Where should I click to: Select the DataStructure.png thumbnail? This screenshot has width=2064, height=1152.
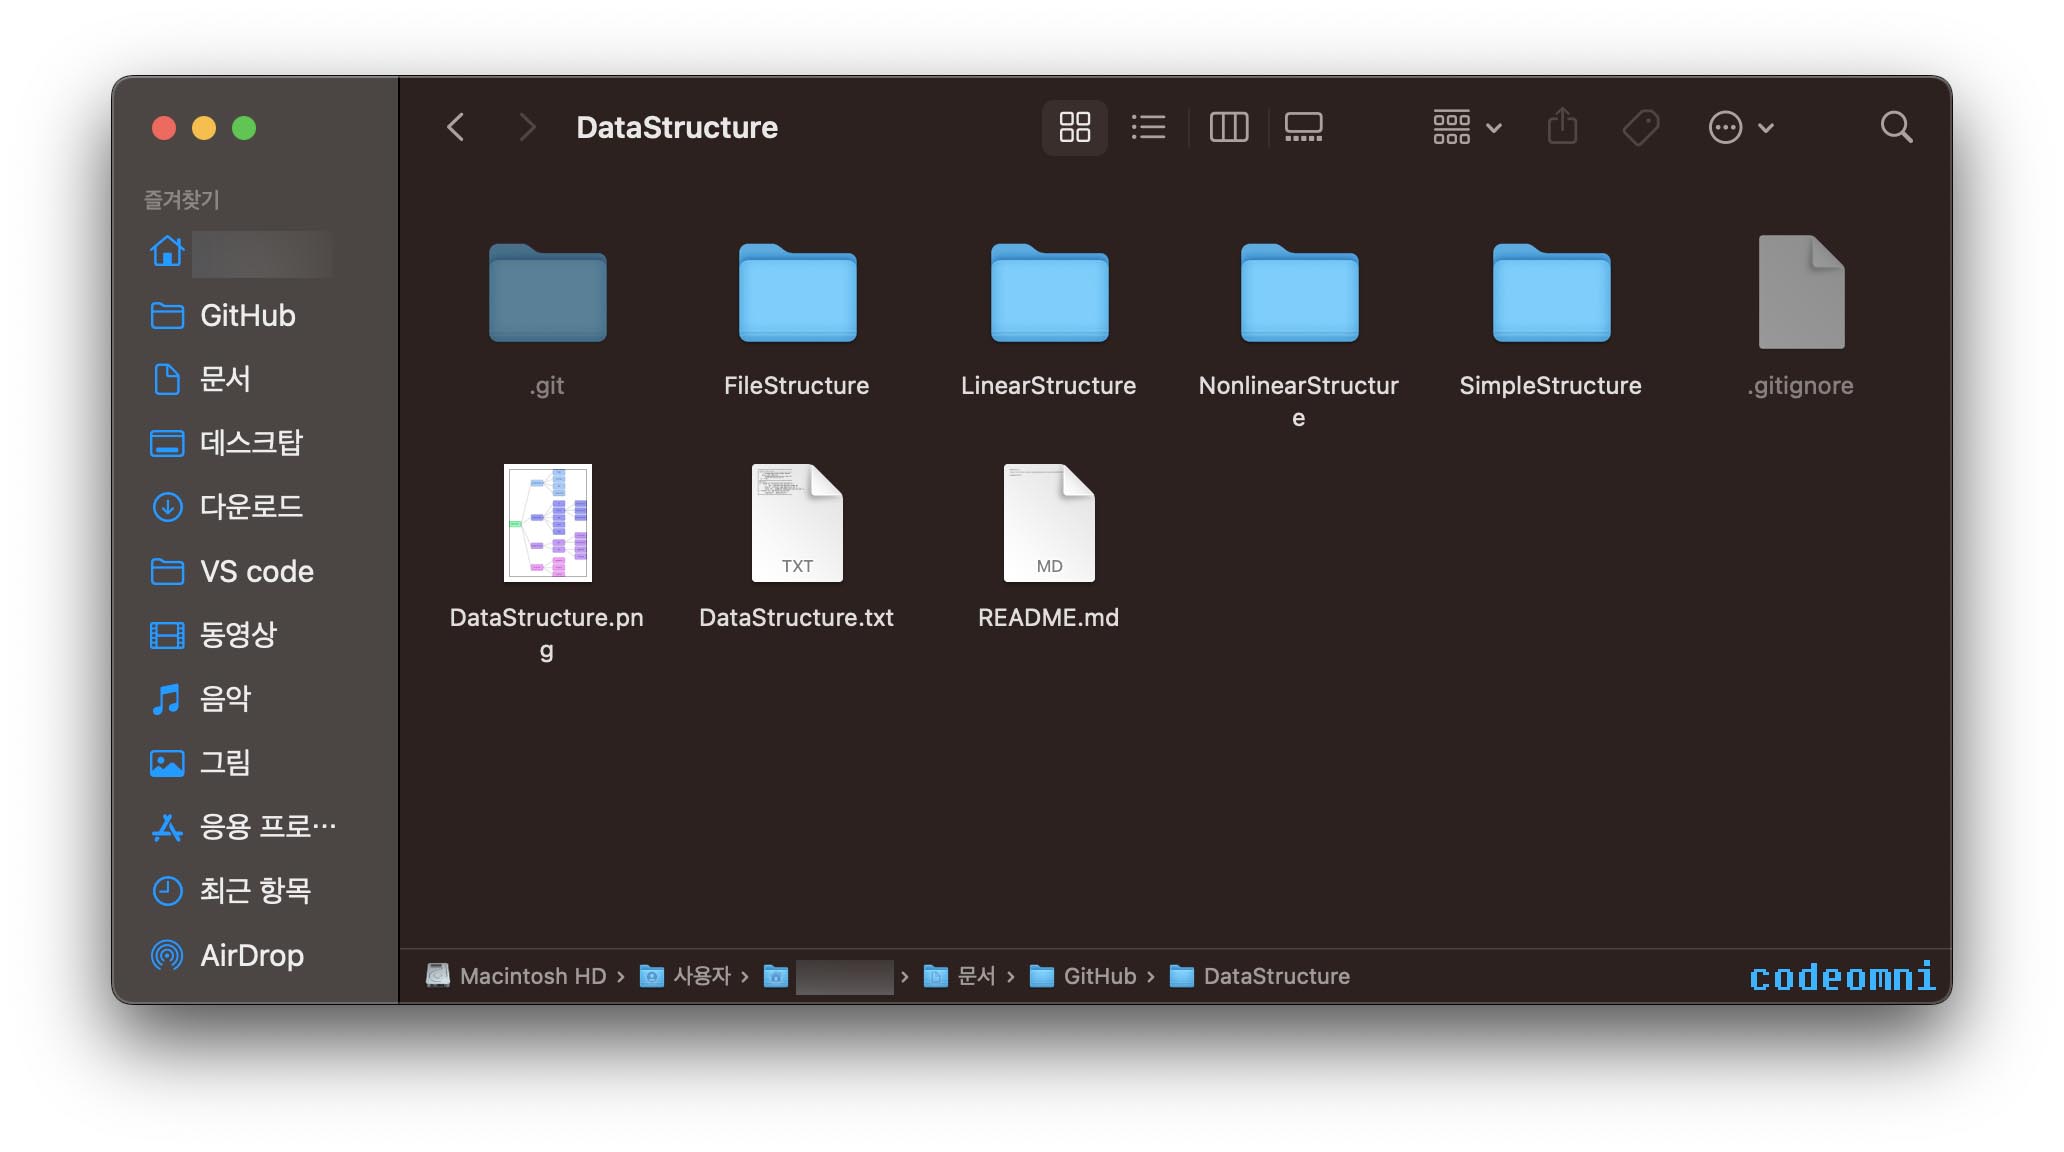[547, 523]
